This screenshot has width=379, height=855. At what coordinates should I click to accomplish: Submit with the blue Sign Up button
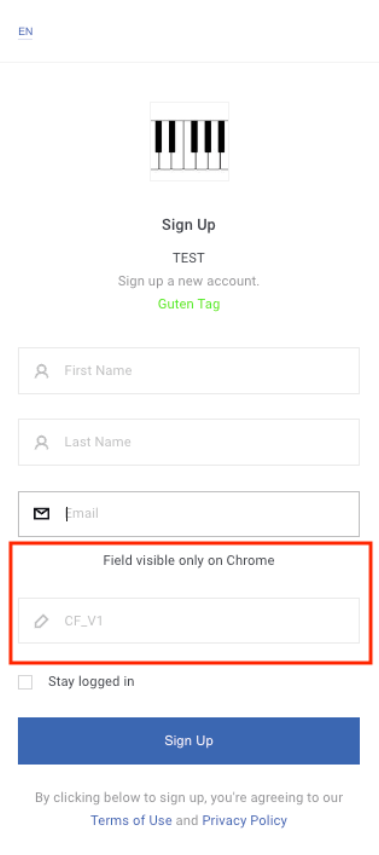189,740
